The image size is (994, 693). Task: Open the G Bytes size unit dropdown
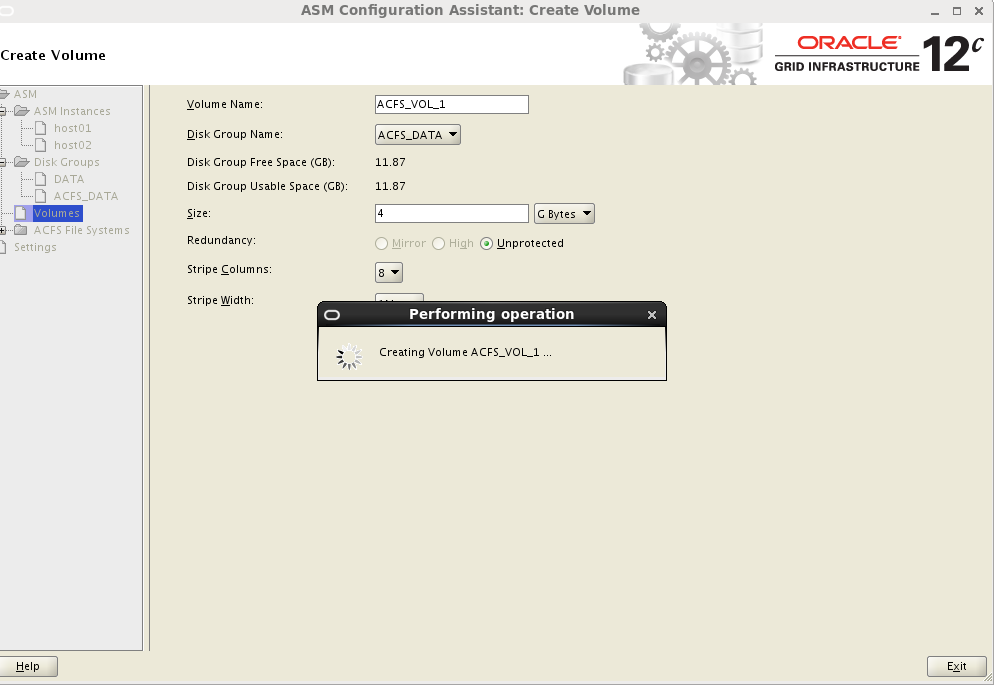[x=564, y=214]
